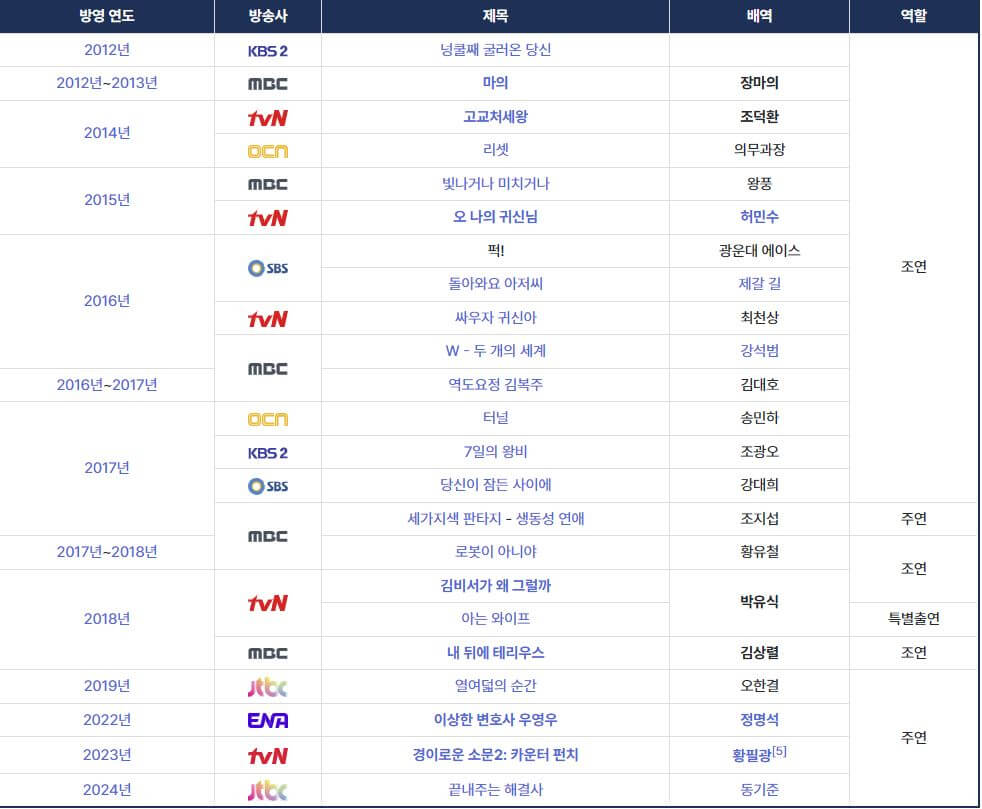The image size is (982, 809).
Task: Click the JTBC logo next to 끝내주는 해결사
Action: point(266,788)
